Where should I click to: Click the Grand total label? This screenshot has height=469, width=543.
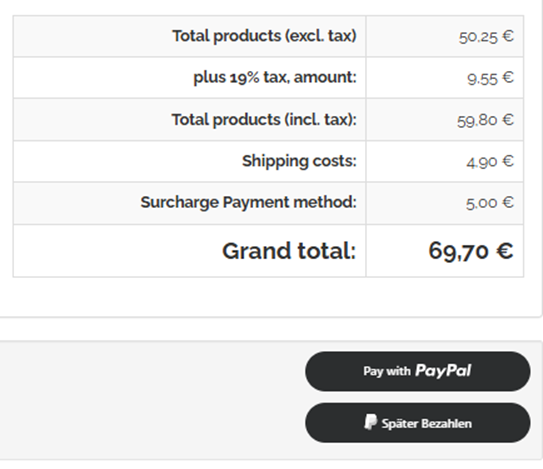[x=289, y=251]
